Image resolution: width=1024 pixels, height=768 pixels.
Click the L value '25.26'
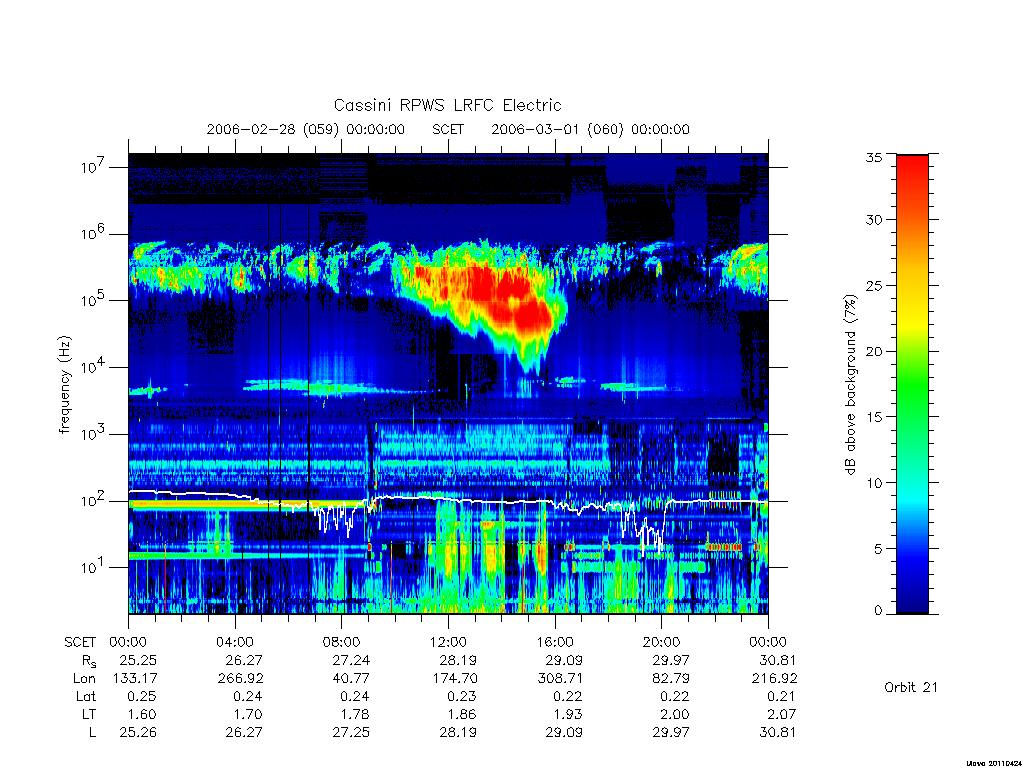click(138, 733)
